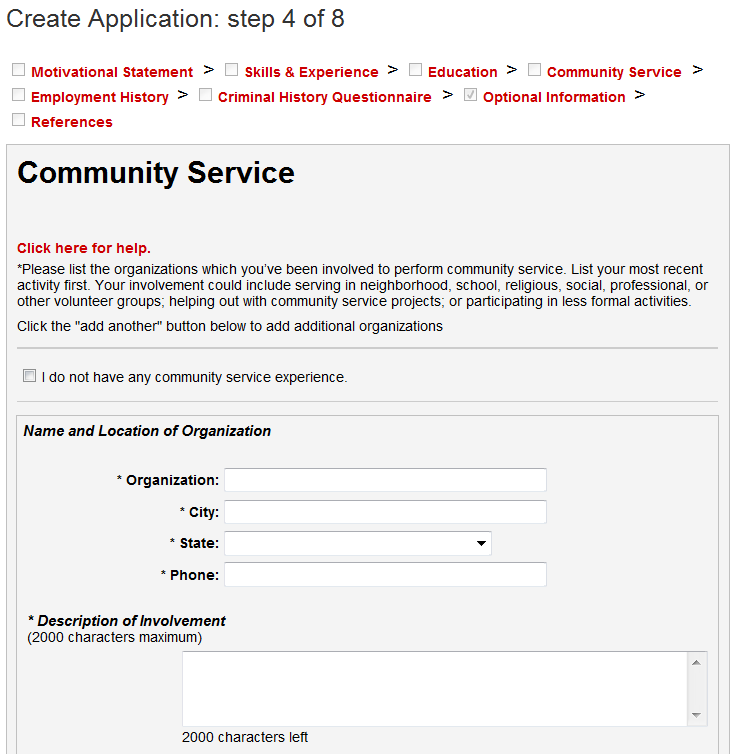735x754 pixels.
Task: Focus the Organization name field
Action: pos(385,480)
